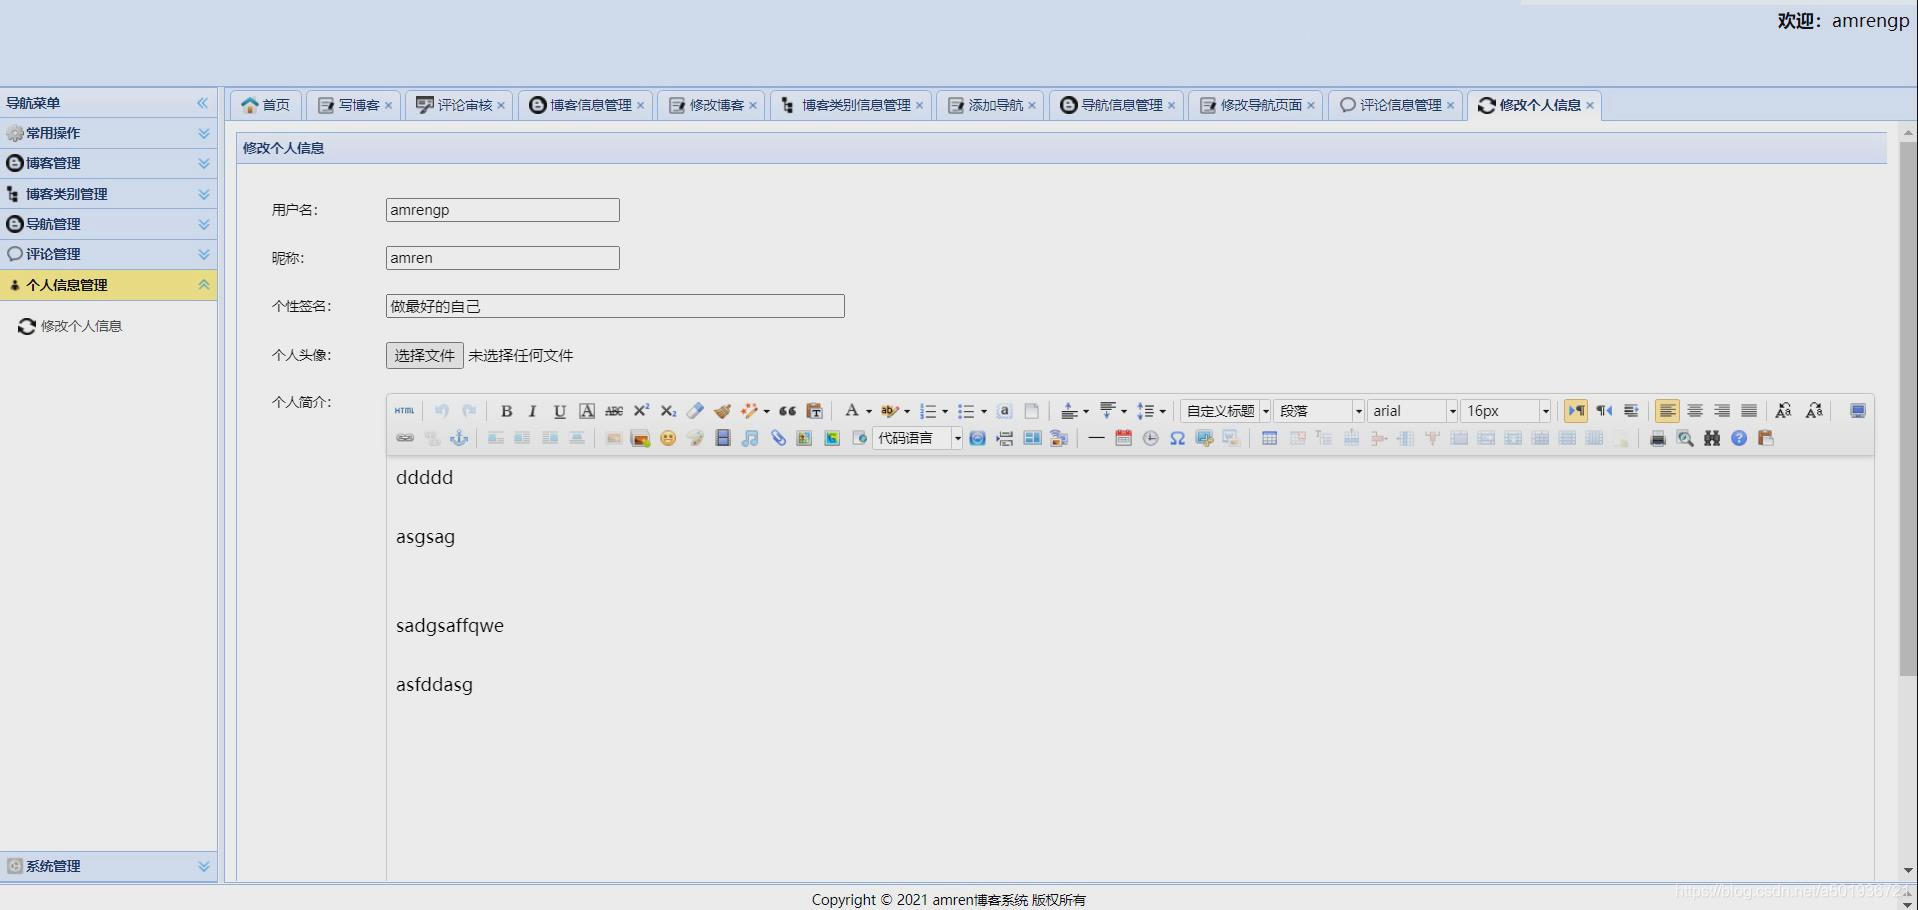Open editor help question icon
Screen dimensions: 1918x910
(1739, 438)
